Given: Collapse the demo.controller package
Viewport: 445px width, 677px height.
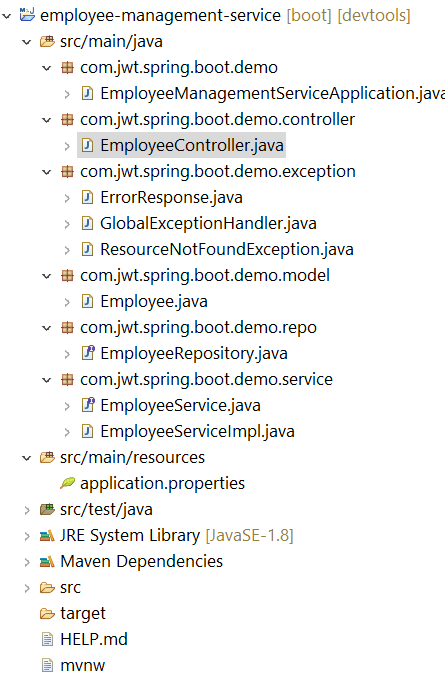Looking at the screenshot, I should [47, 120].
